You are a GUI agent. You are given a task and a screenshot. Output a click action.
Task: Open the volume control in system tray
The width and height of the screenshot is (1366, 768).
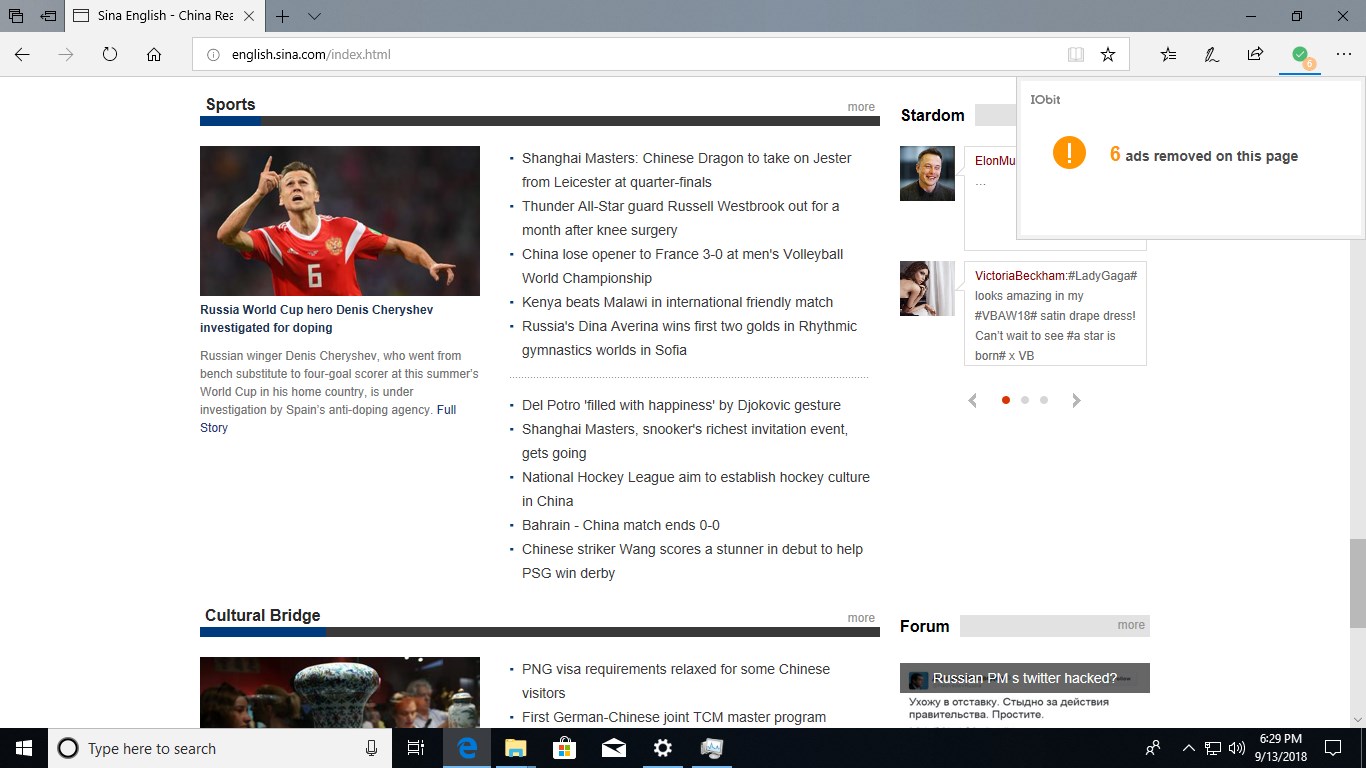coord(1237,748)
